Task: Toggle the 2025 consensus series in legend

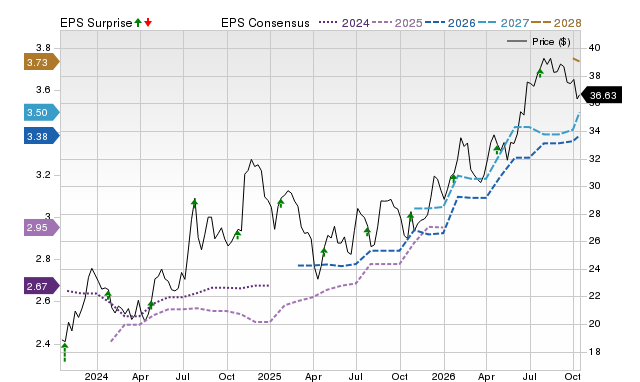Action: (397, 23)
